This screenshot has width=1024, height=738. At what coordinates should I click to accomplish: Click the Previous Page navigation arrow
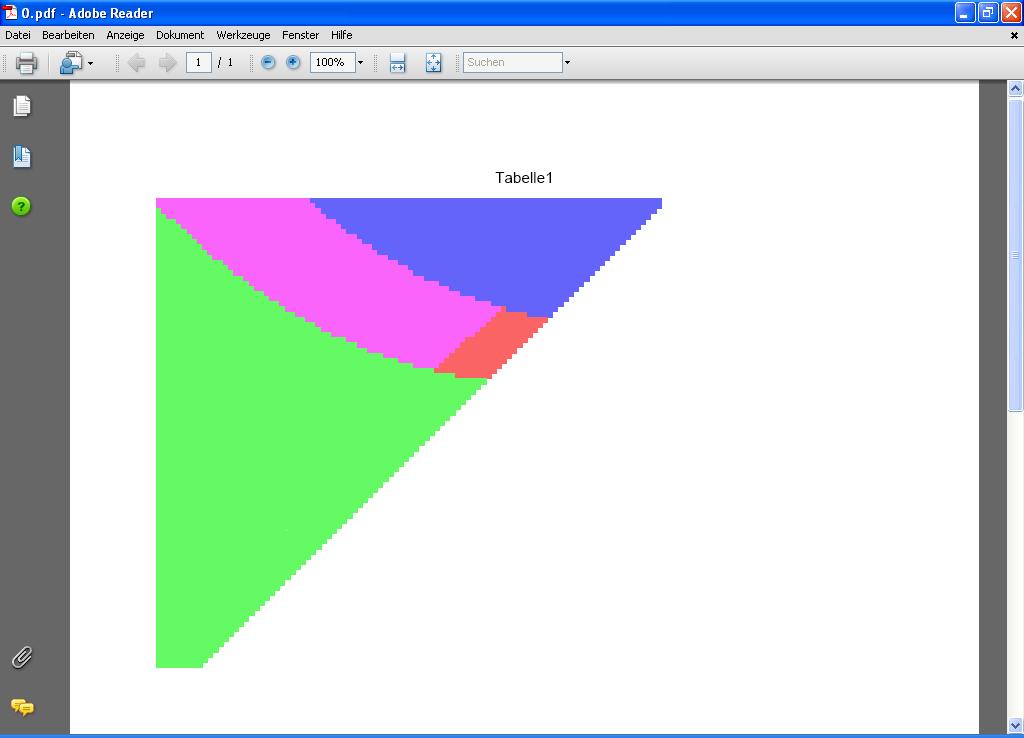[x=137, y=62]
